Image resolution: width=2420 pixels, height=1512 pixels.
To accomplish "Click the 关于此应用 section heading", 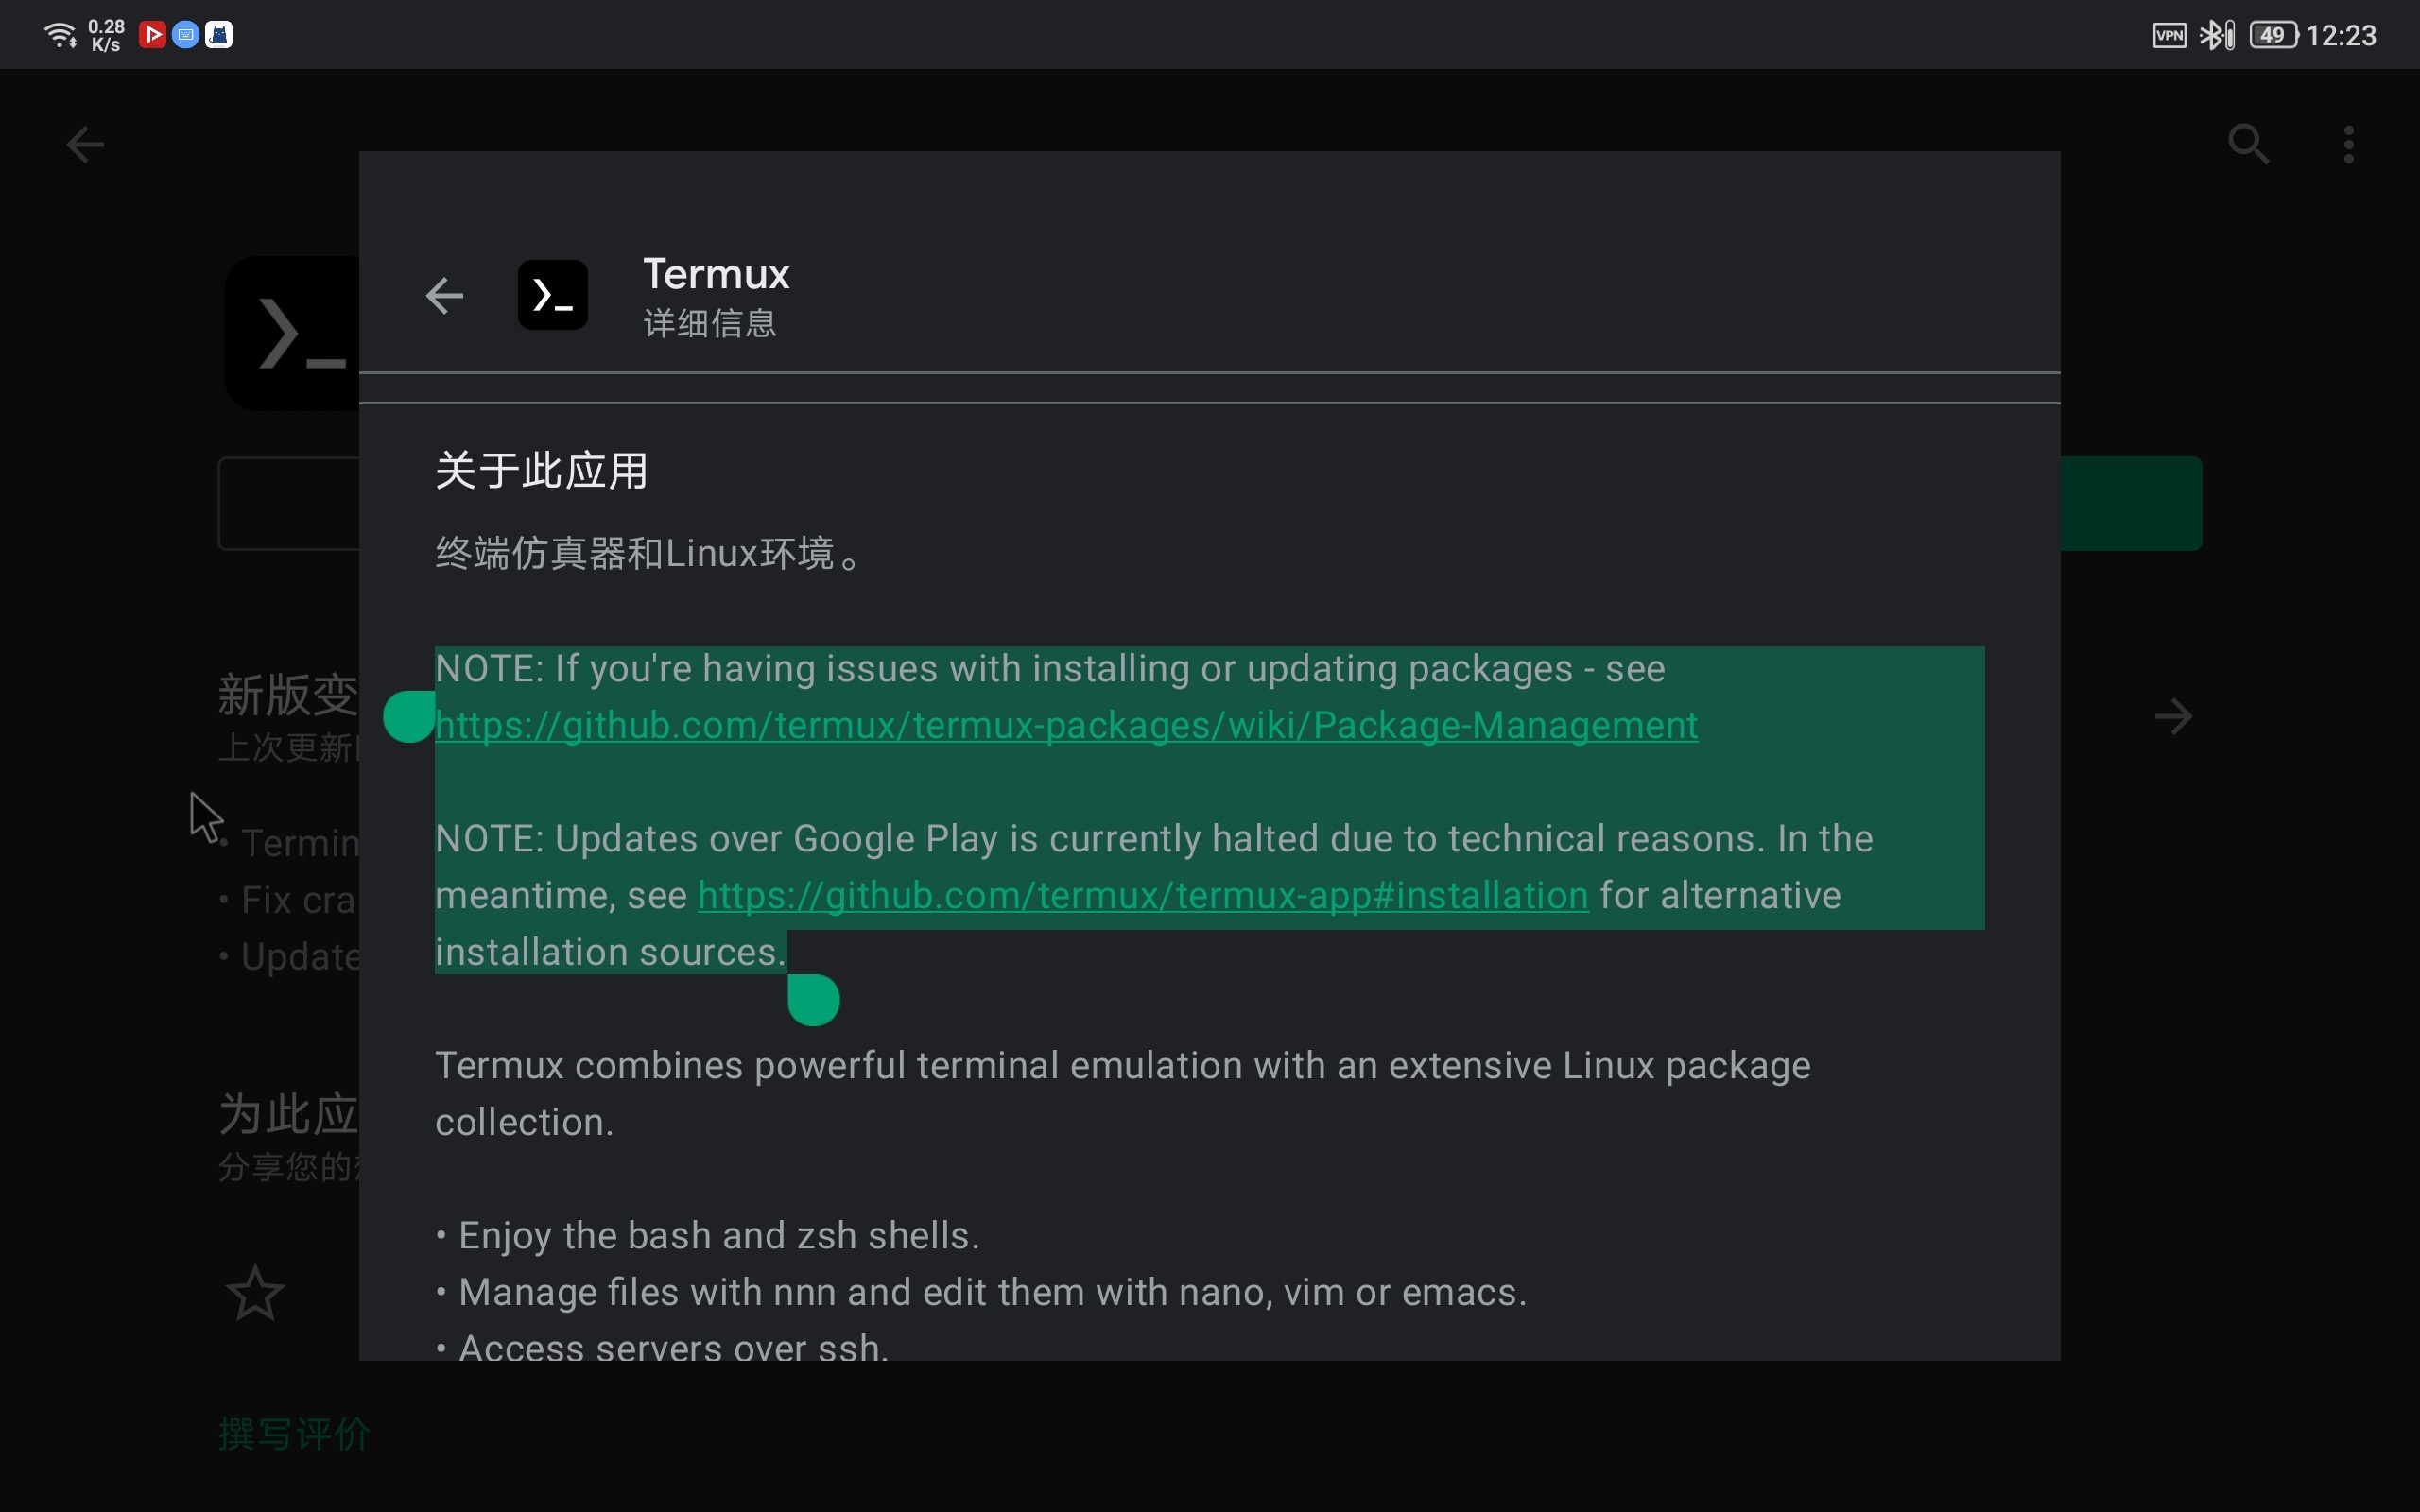I will pos(541,470).
